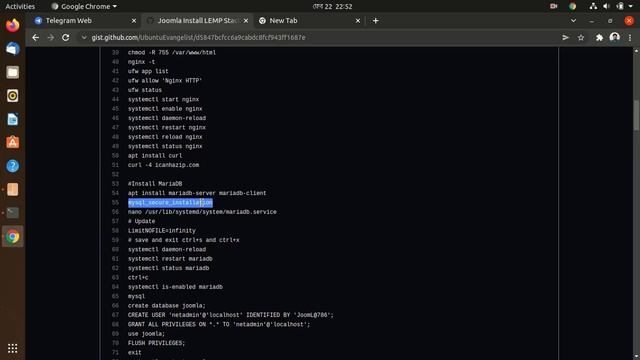Click the line "curl -4 icanhazip.com"
Viewport: 640px width, 360px height.
click(163, 165)
